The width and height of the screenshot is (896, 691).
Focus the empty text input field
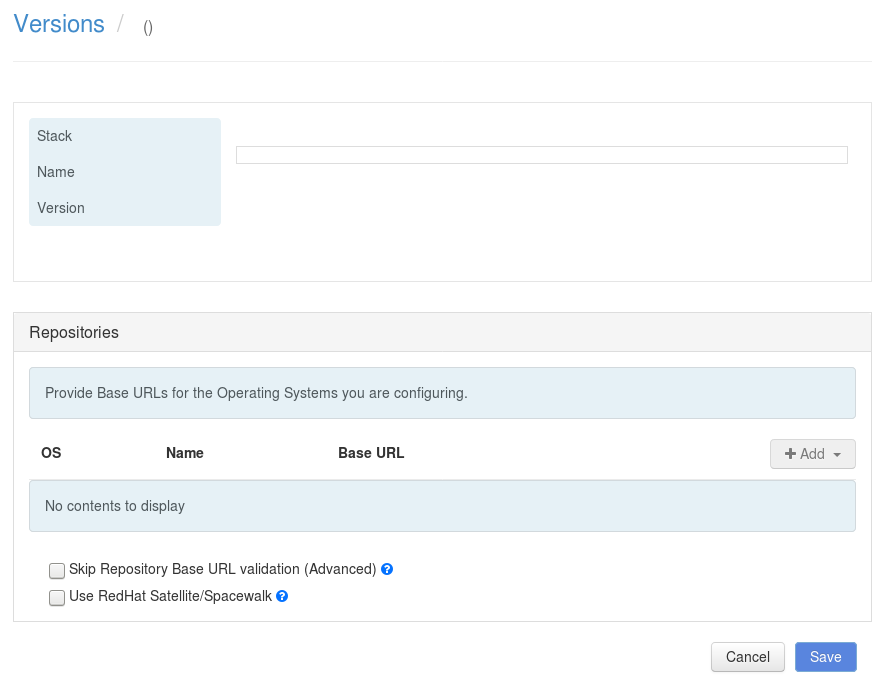(541, 155)
